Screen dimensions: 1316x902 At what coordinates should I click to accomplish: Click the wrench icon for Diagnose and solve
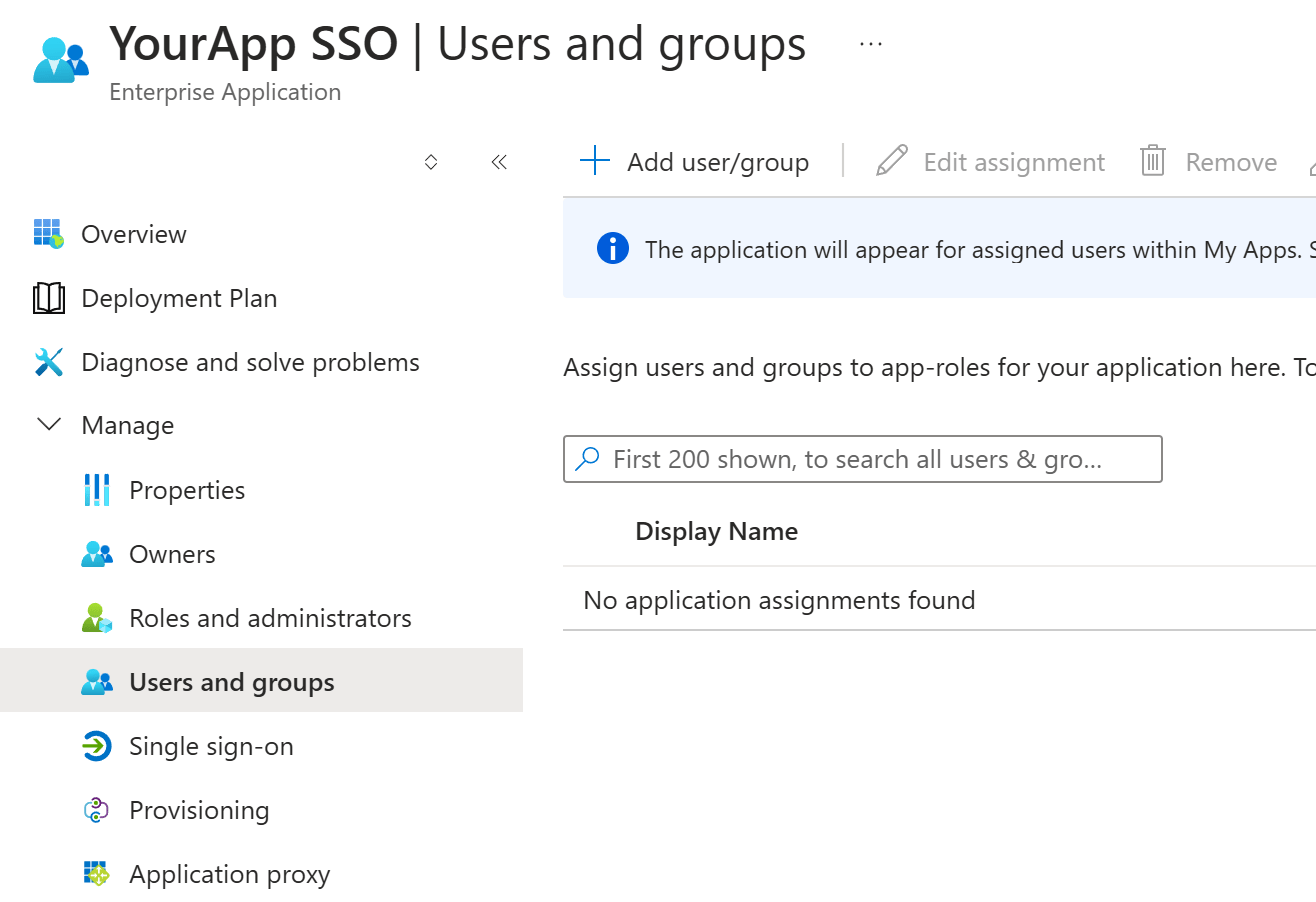click(x=48, y=362)
